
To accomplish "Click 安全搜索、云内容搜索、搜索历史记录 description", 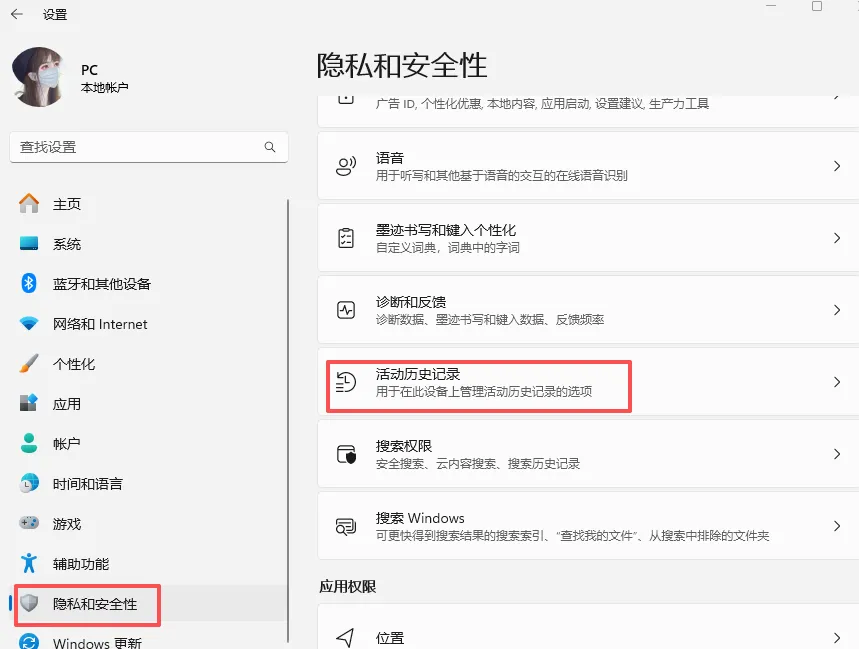I will 478,464.
